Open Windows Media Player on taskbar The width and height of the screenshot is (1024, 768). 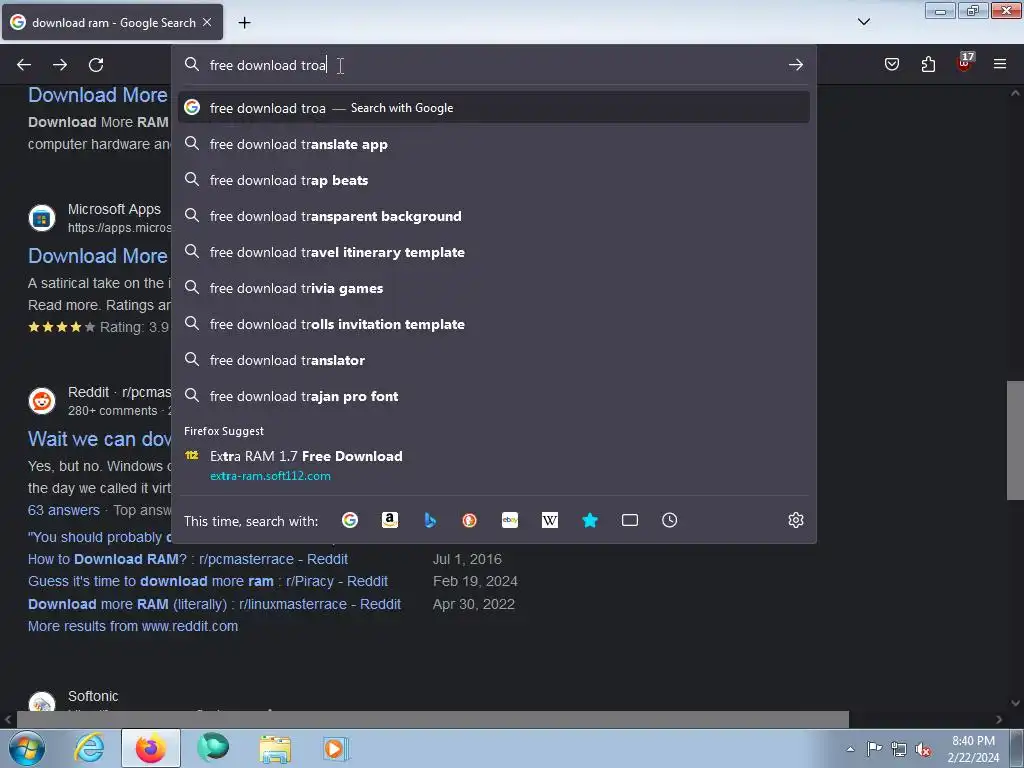pos(336,748)
